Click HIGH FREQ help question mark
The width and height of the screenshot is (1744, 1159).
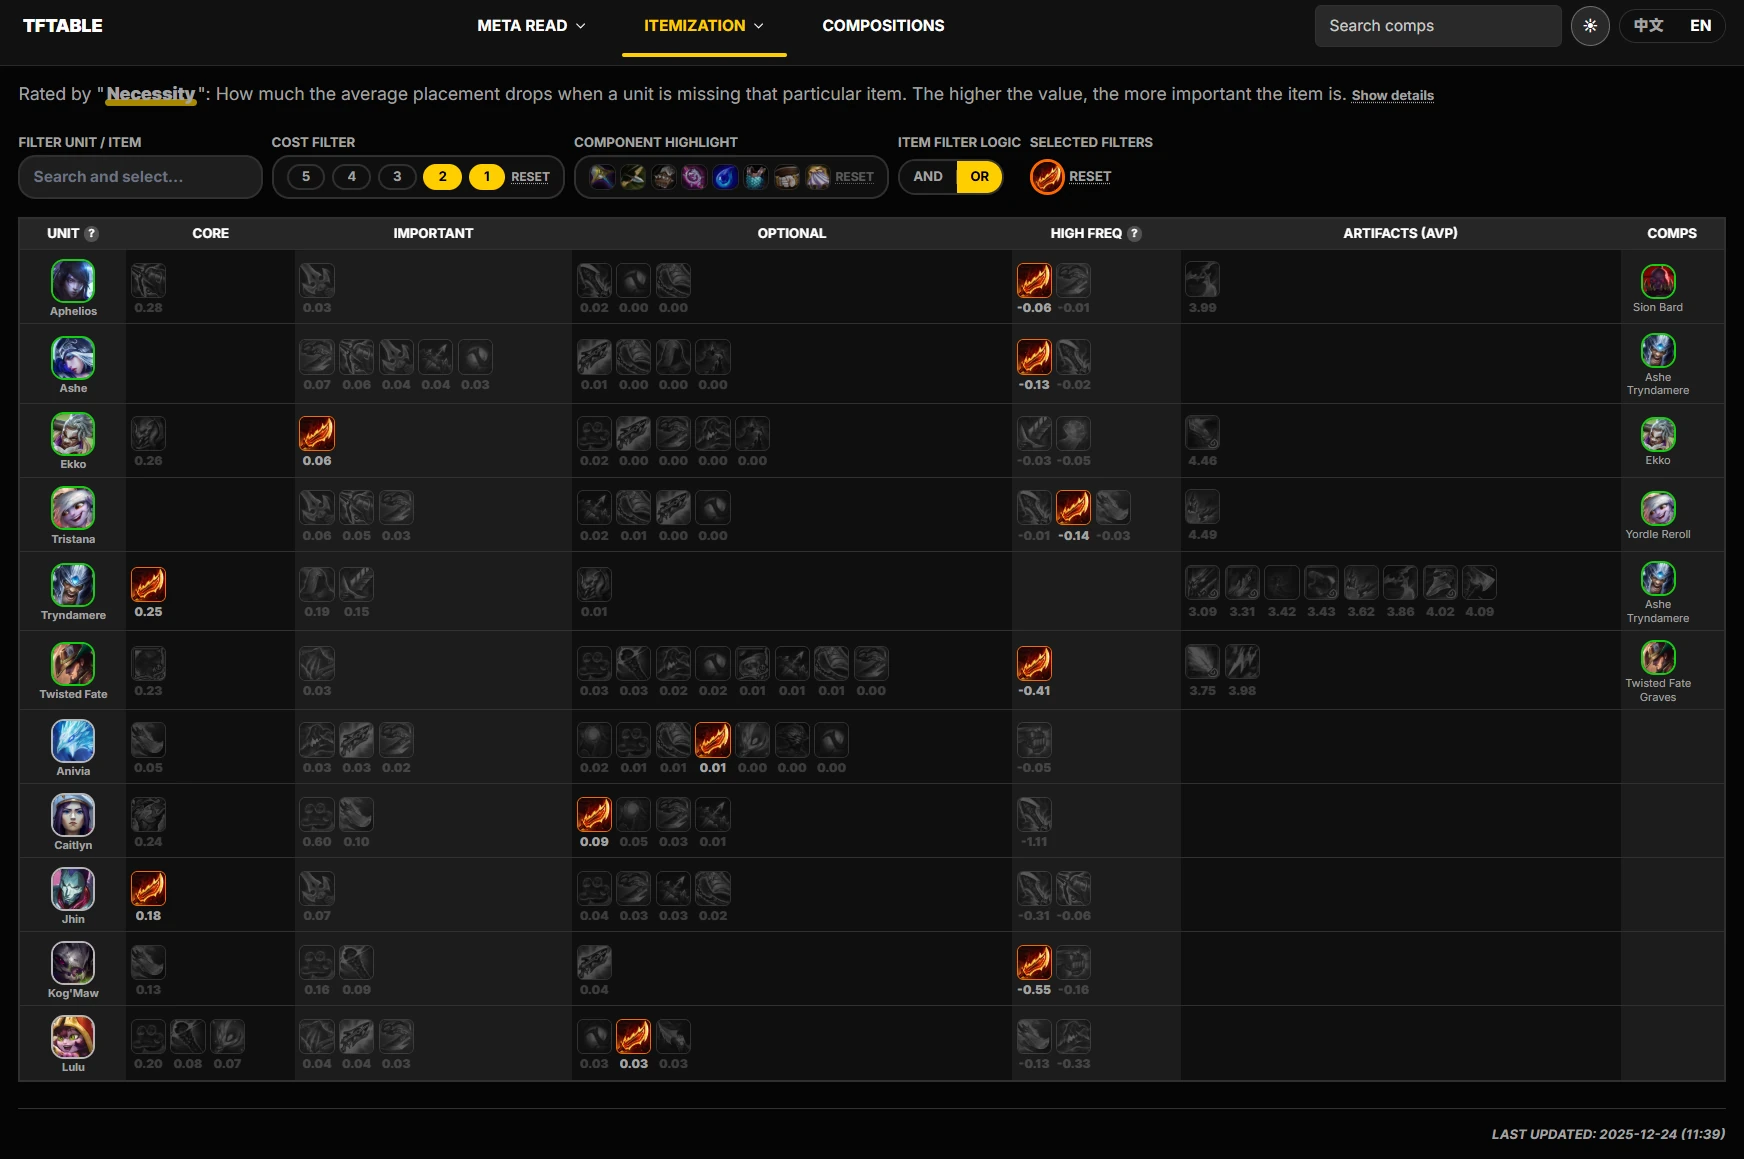(x=1134, y=233)
